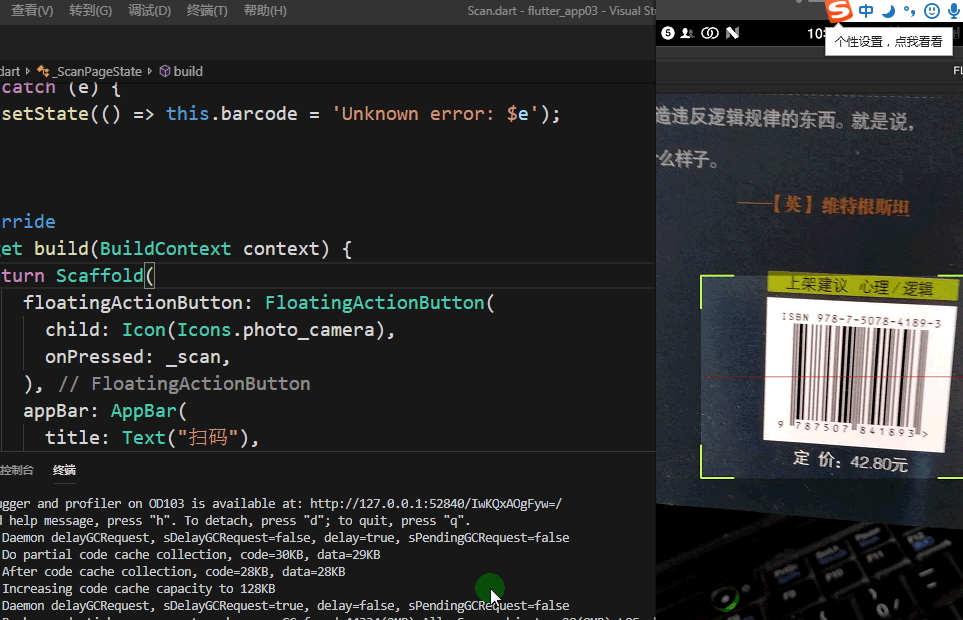
Task: Open the 帮助(H) menu
Action: tap(265, 10)
